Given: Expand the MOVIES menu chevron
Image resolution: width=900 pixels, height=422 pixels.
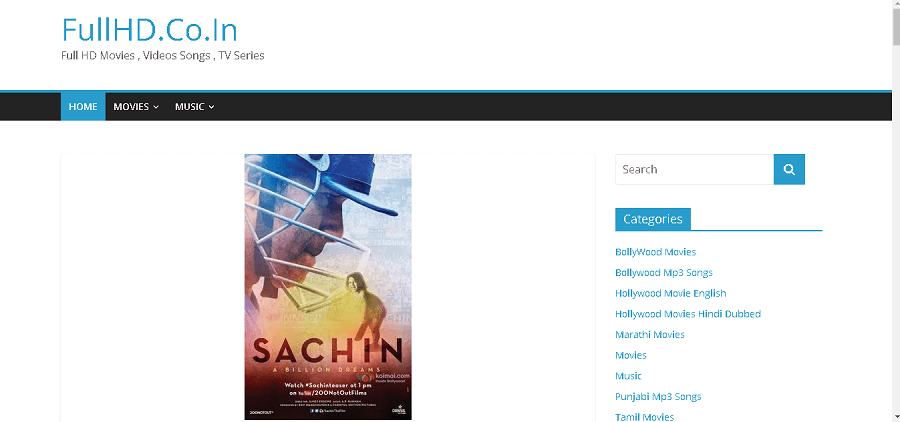Looking at the screenshot, I should tap(156, 107).
